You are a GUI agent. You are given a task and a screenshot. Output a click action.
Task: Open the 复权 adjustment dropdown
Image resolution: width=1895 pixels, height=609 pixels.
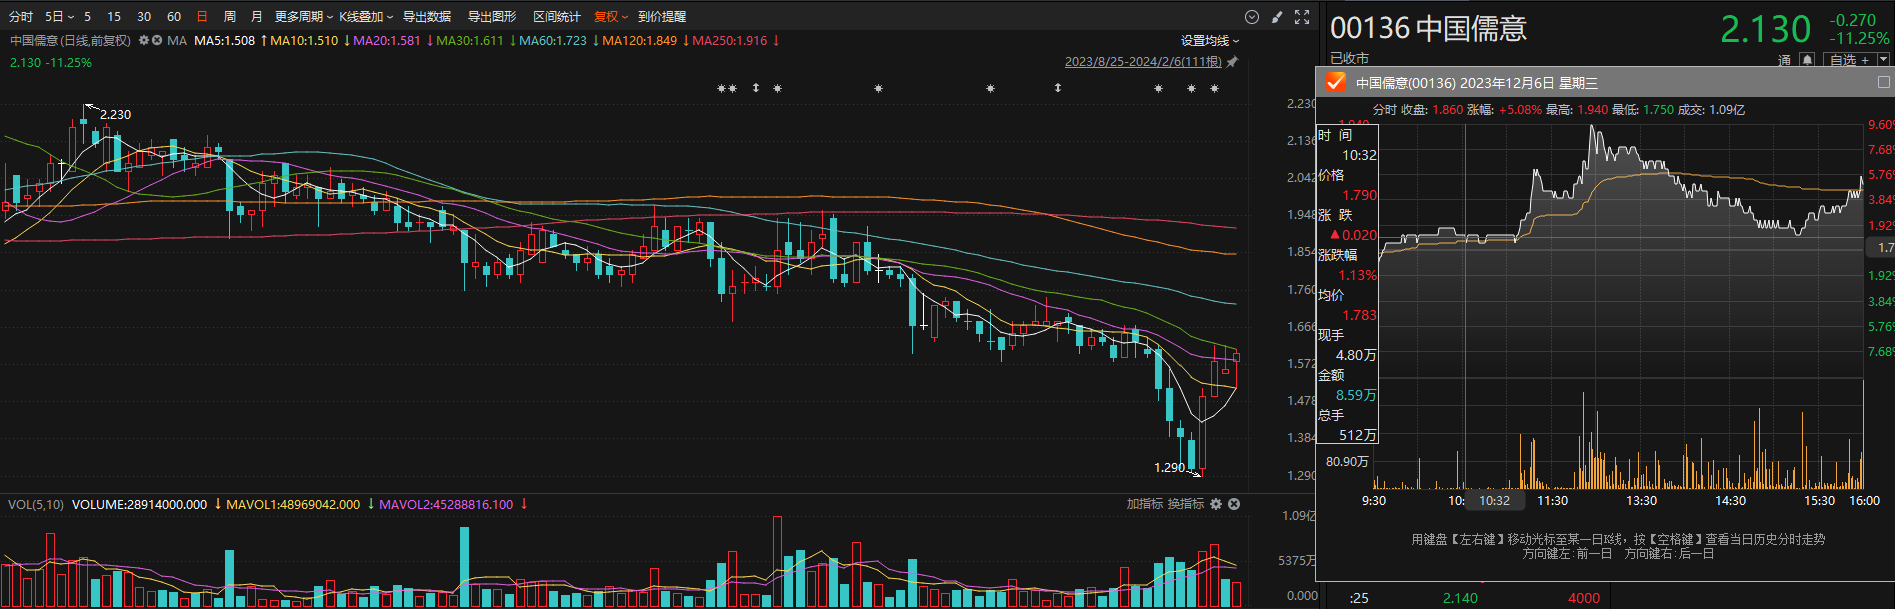click(611, 17)
